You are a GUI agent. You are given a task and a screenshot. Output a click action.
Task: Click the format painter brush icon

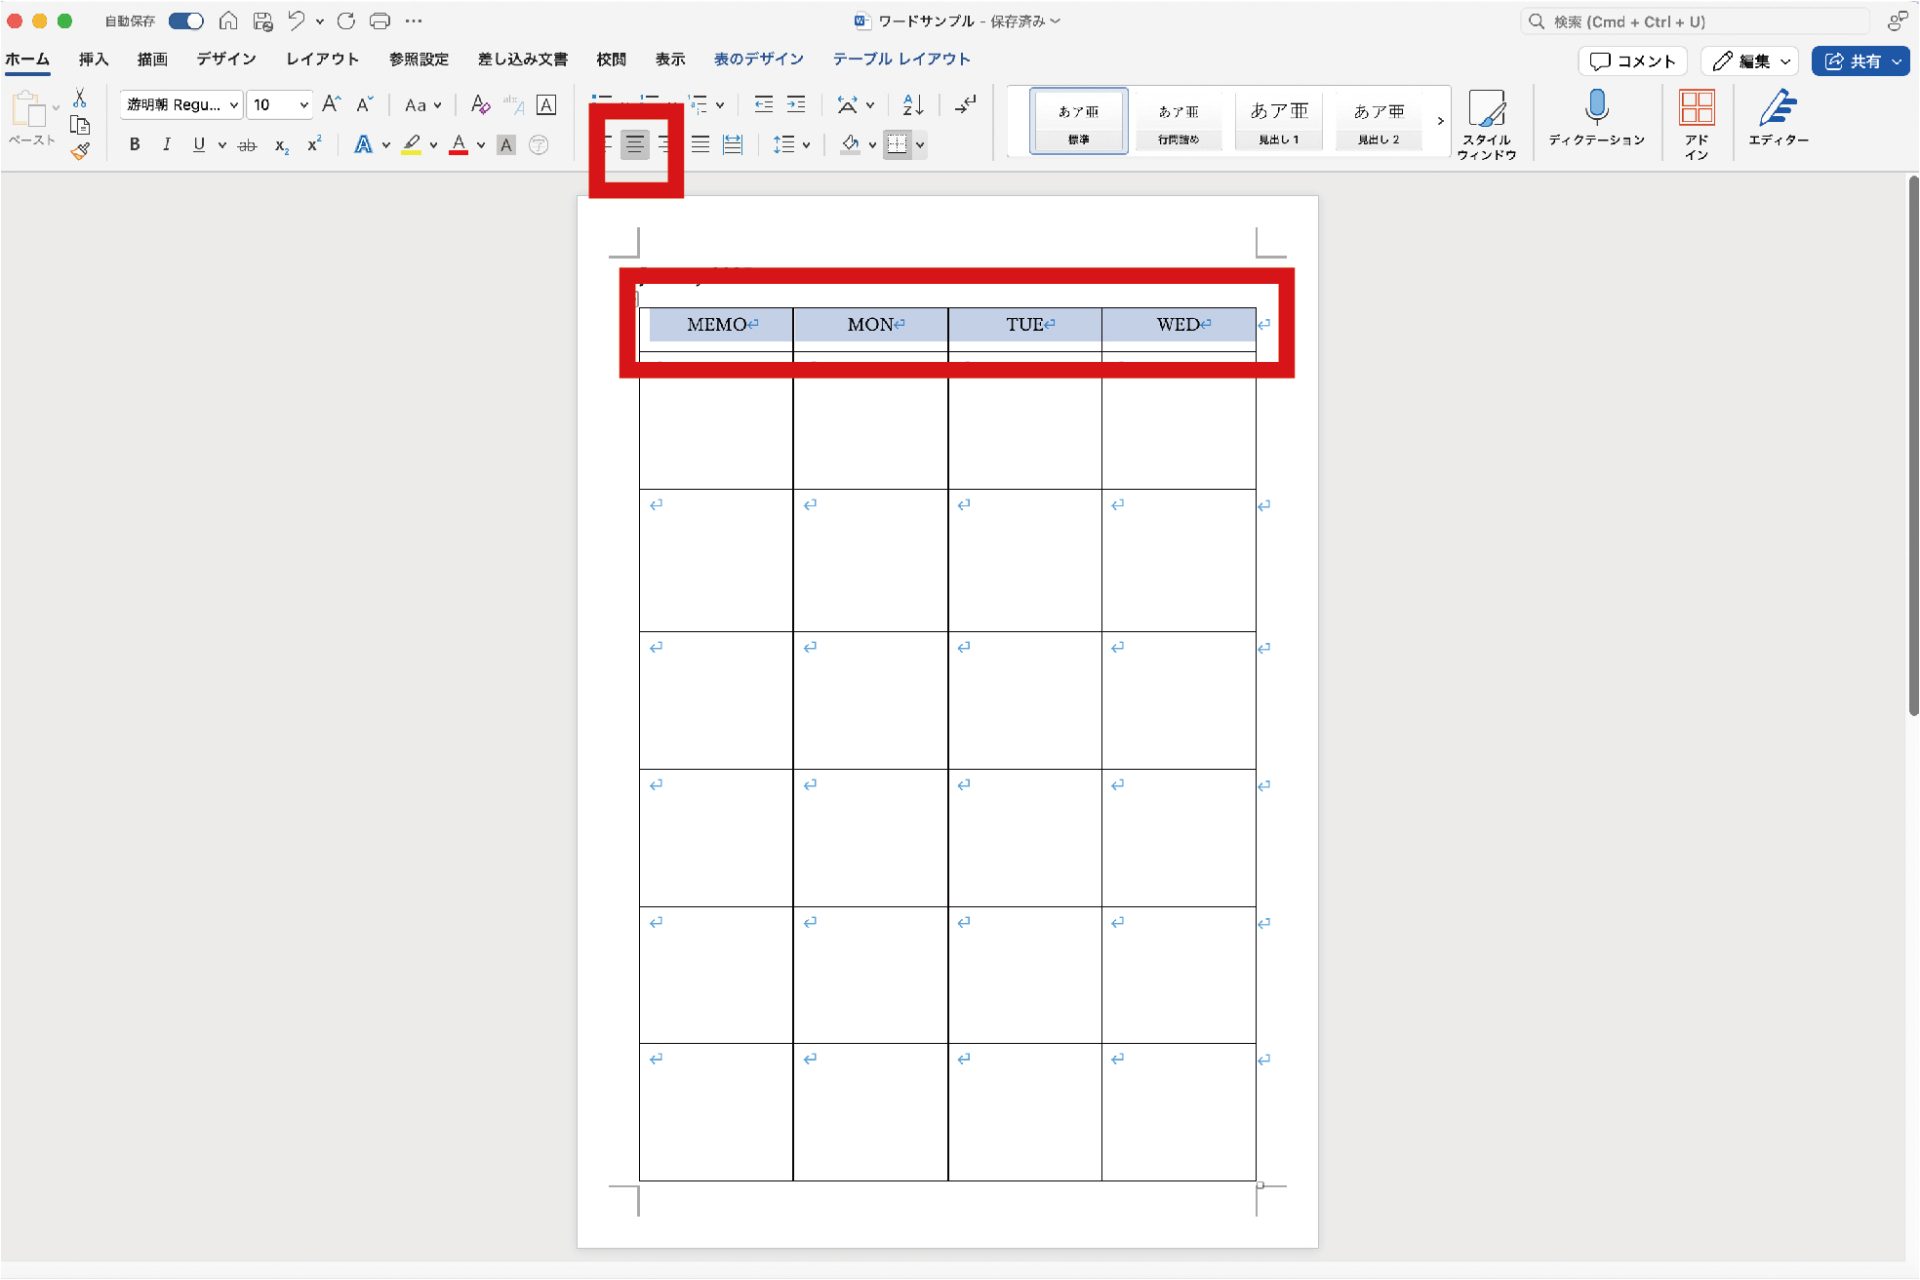[x=80, y=152]
